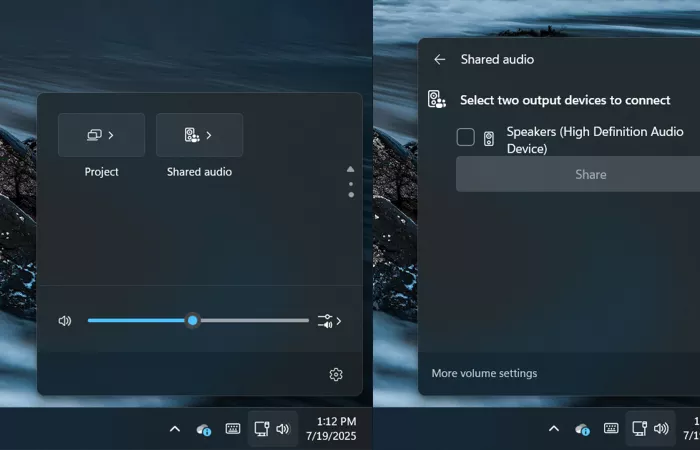Click the speaker device icon next to Speakers

pos(489,139)
